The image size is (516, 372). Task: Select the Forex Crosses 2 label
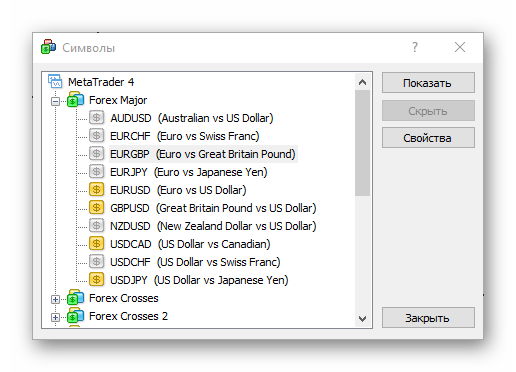128,316
